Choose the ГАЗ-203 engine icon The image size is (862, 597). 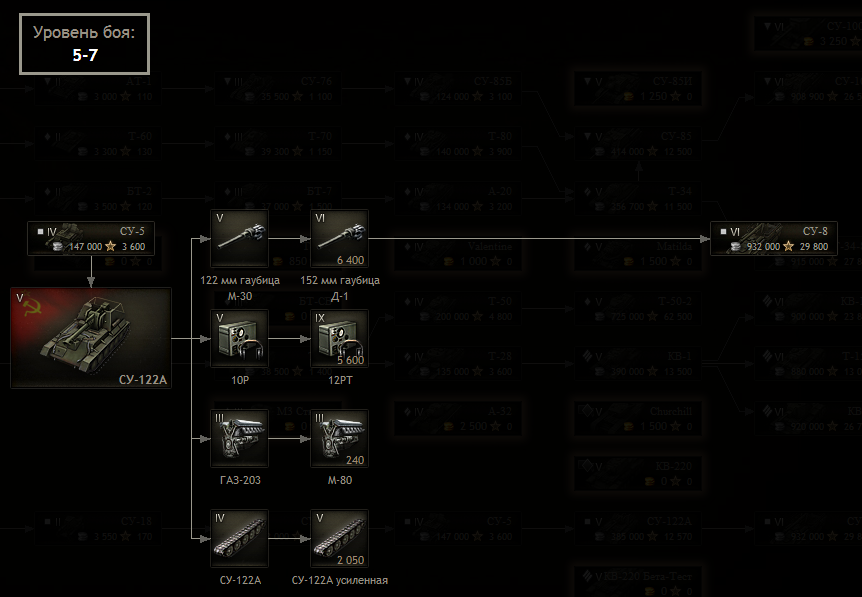[x=240, y=439]
